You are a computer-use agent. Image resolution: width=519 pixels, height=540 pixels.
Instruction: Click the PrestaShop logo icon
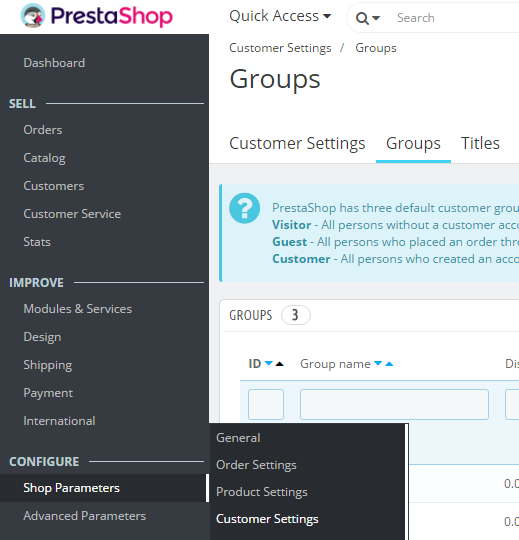pos(33,16)
